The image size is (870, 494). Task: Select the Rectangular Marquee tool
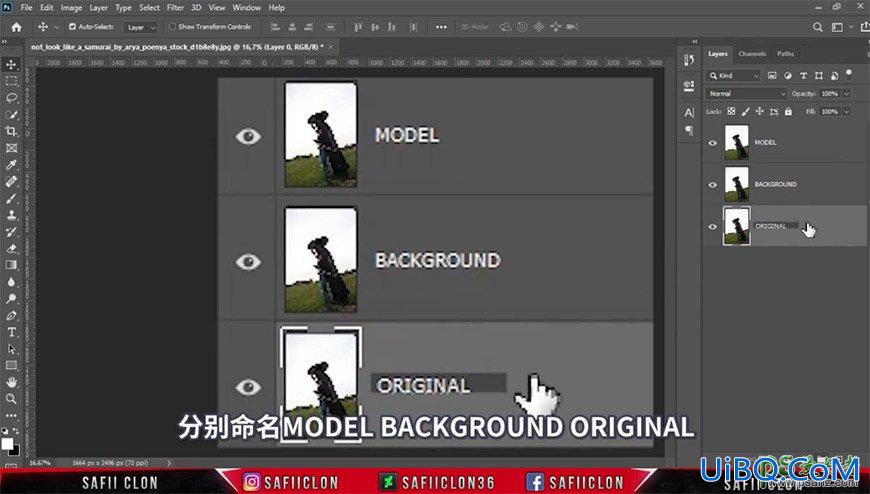[11, 81]
